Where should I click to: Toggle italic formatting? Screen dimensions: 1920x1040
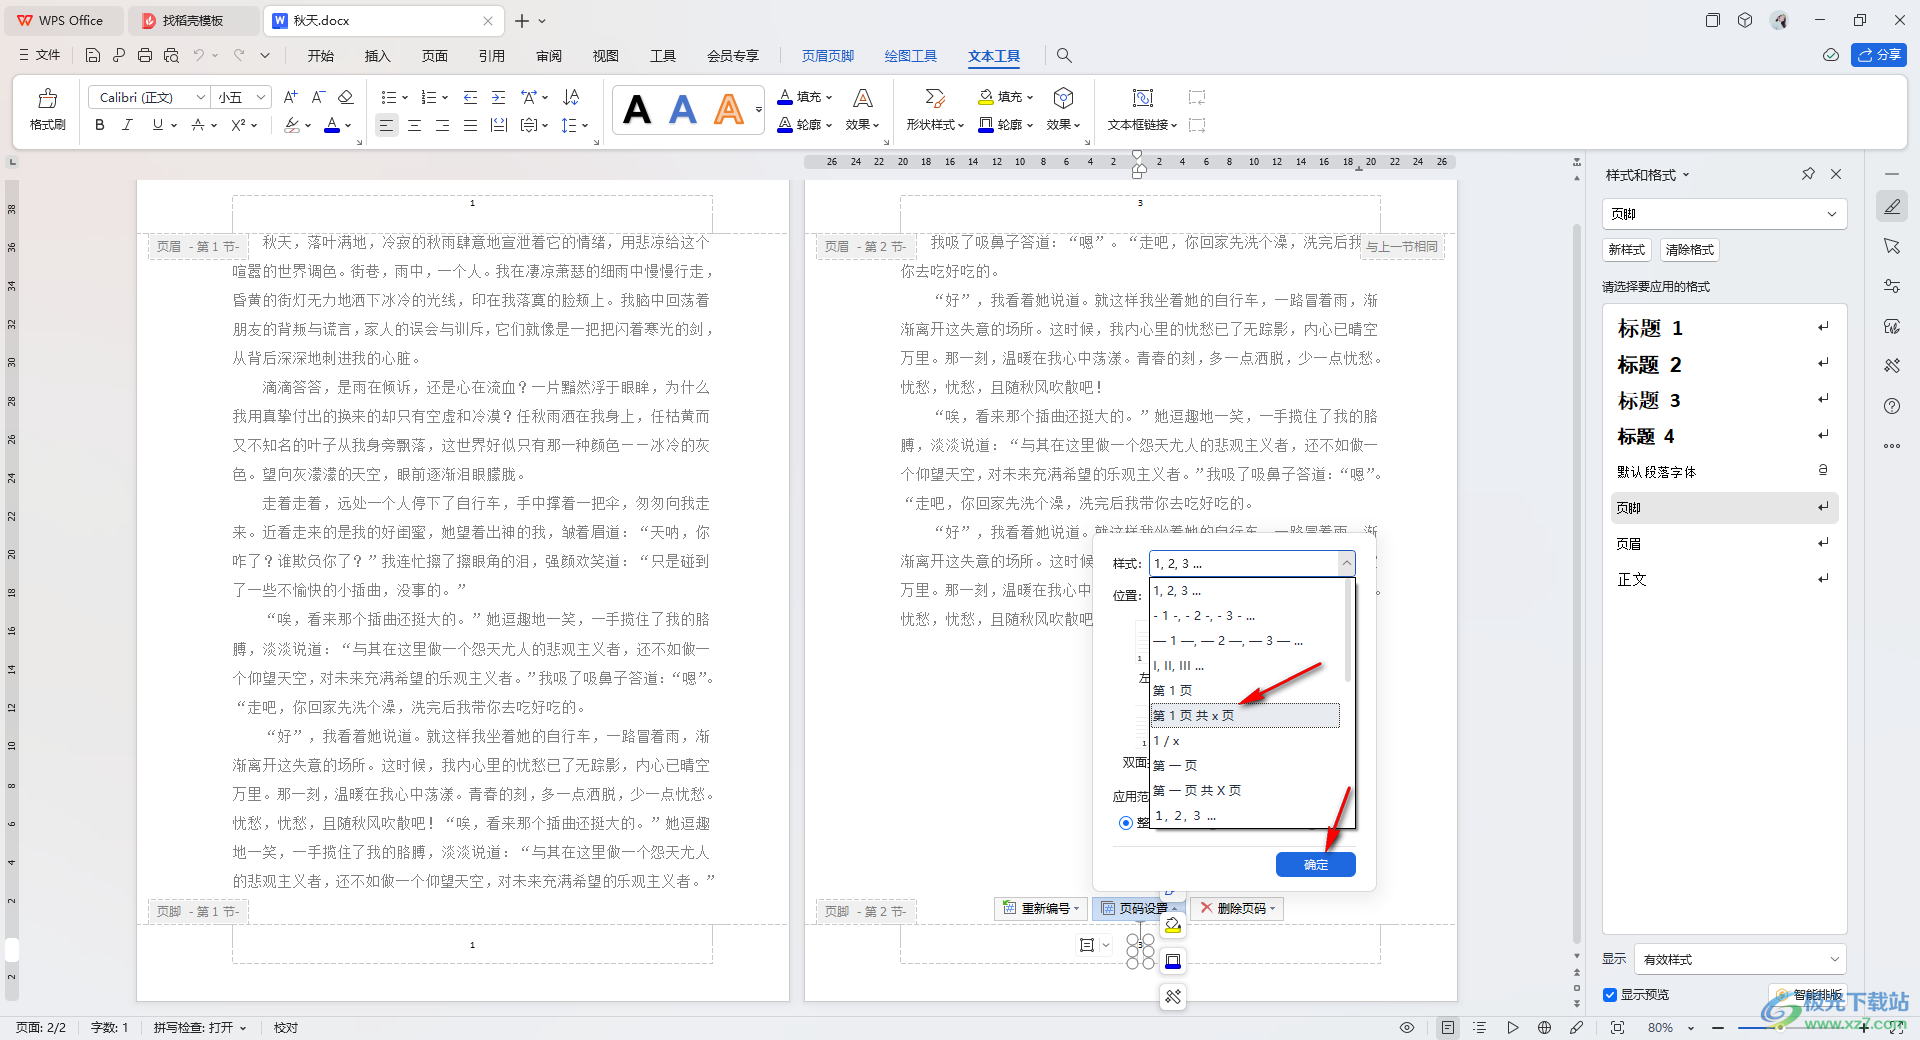127,125
